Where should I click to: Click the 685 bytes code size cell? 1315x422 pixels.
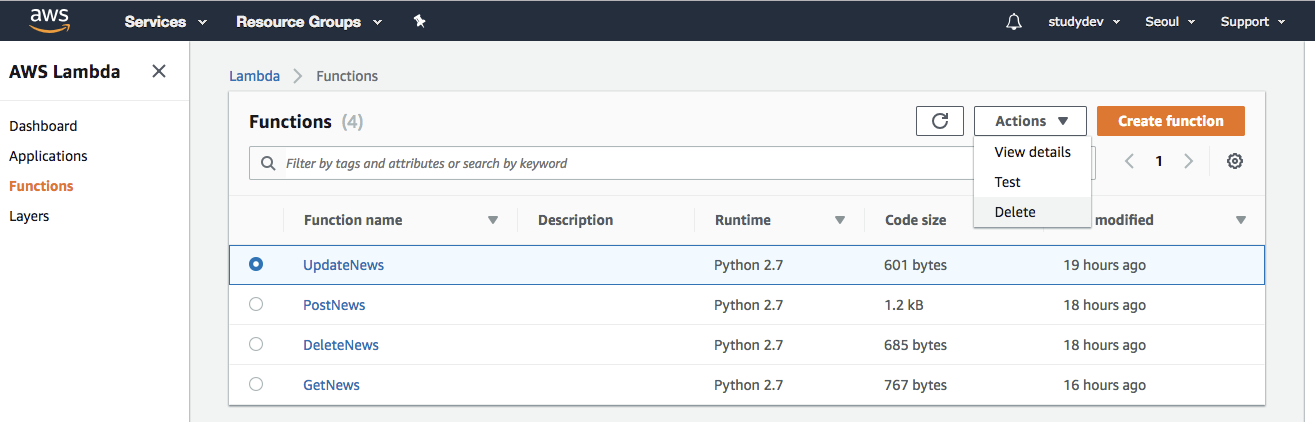[915, 345]
